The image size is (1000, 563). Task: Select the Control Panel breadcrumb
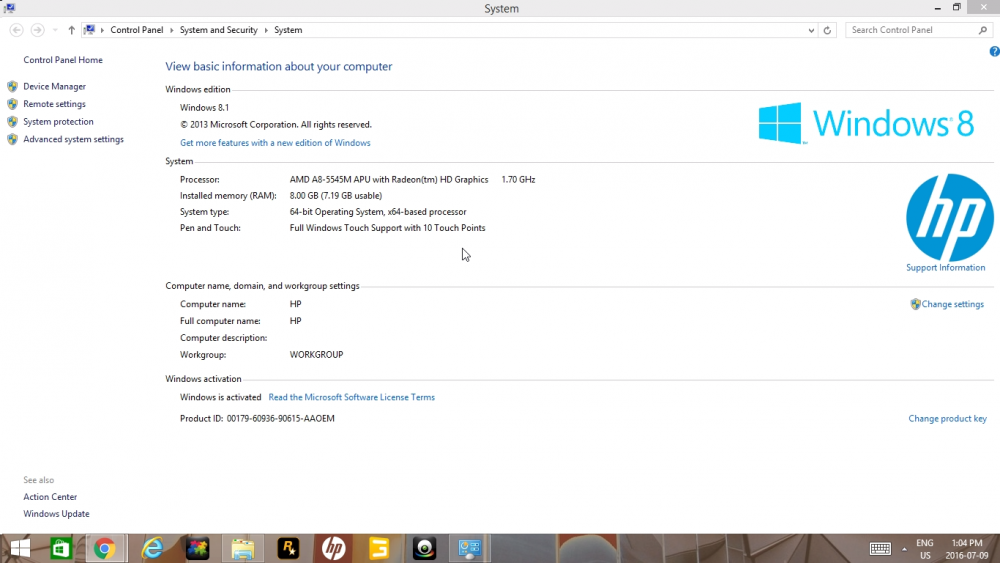pyautogui.click(x=136, y=30)
